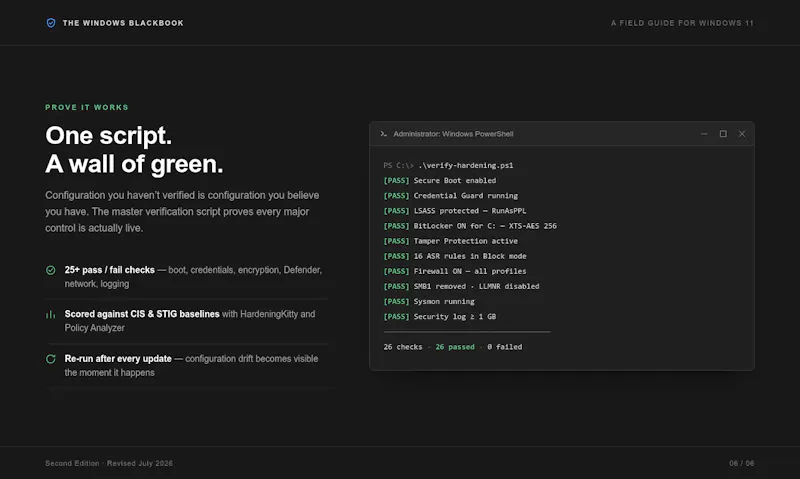The width and height of the screenshot is (800, 479).
Task: Minimize the PowerShell terminal window
Action: click(x=704, y=134)
